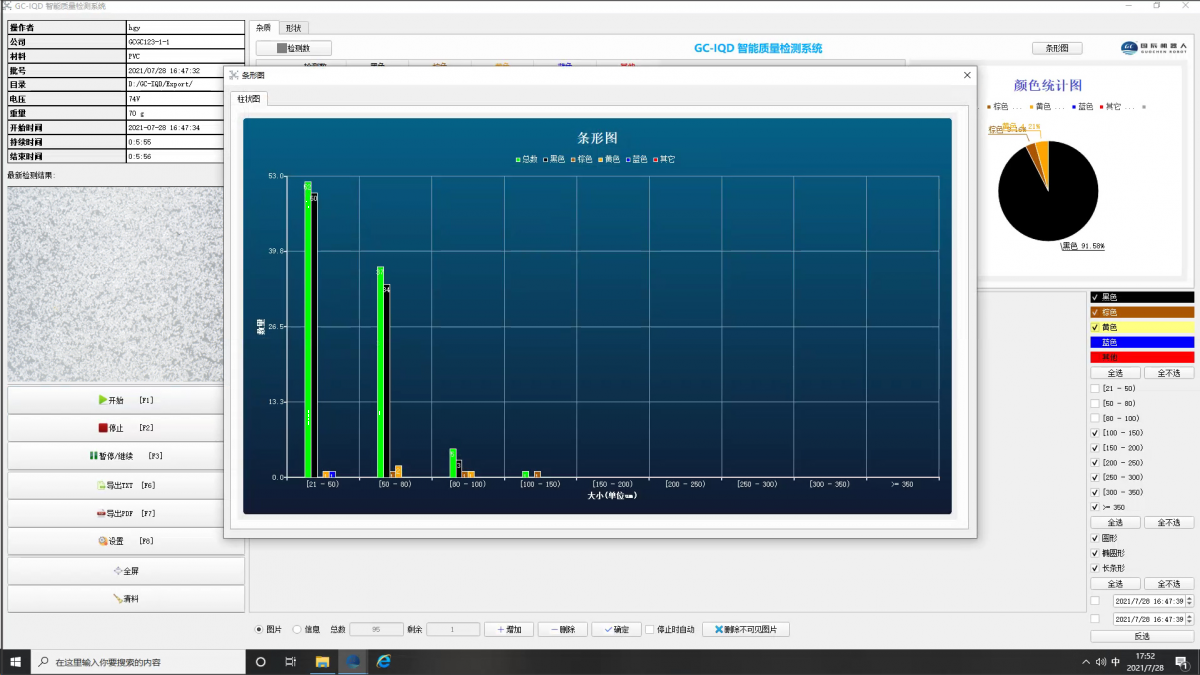Switch to the 形状 tab
The width and height of the screenshot is (1200, 675).
tap(292, 28)
